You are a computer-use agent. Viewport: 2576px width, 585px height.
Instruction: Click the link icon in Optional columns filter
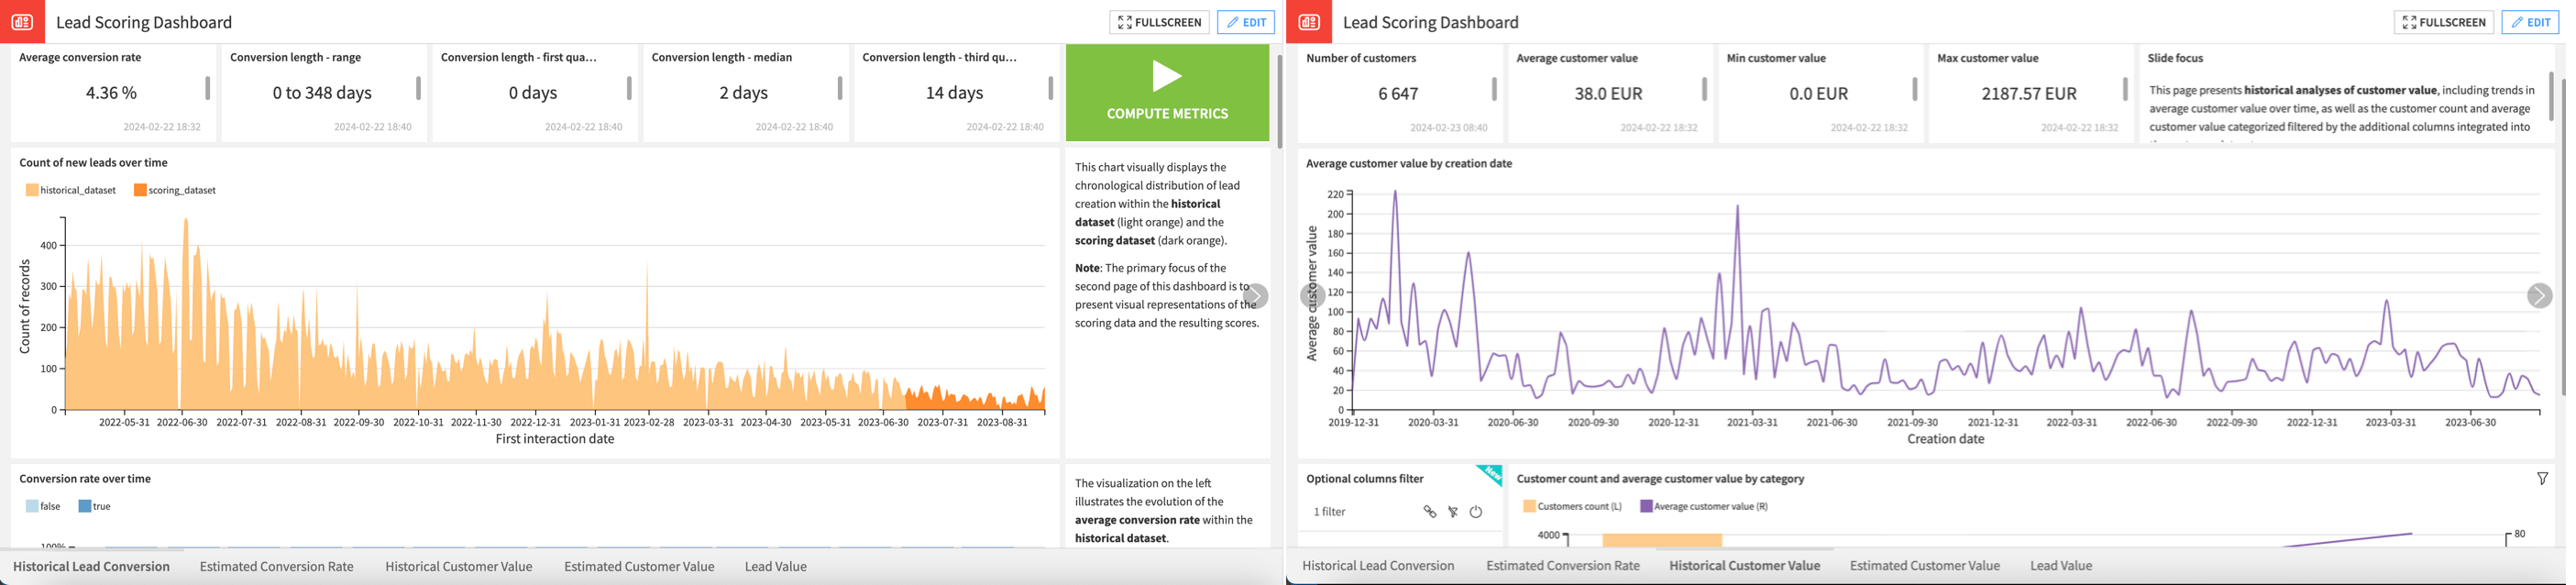point(1430,511)
